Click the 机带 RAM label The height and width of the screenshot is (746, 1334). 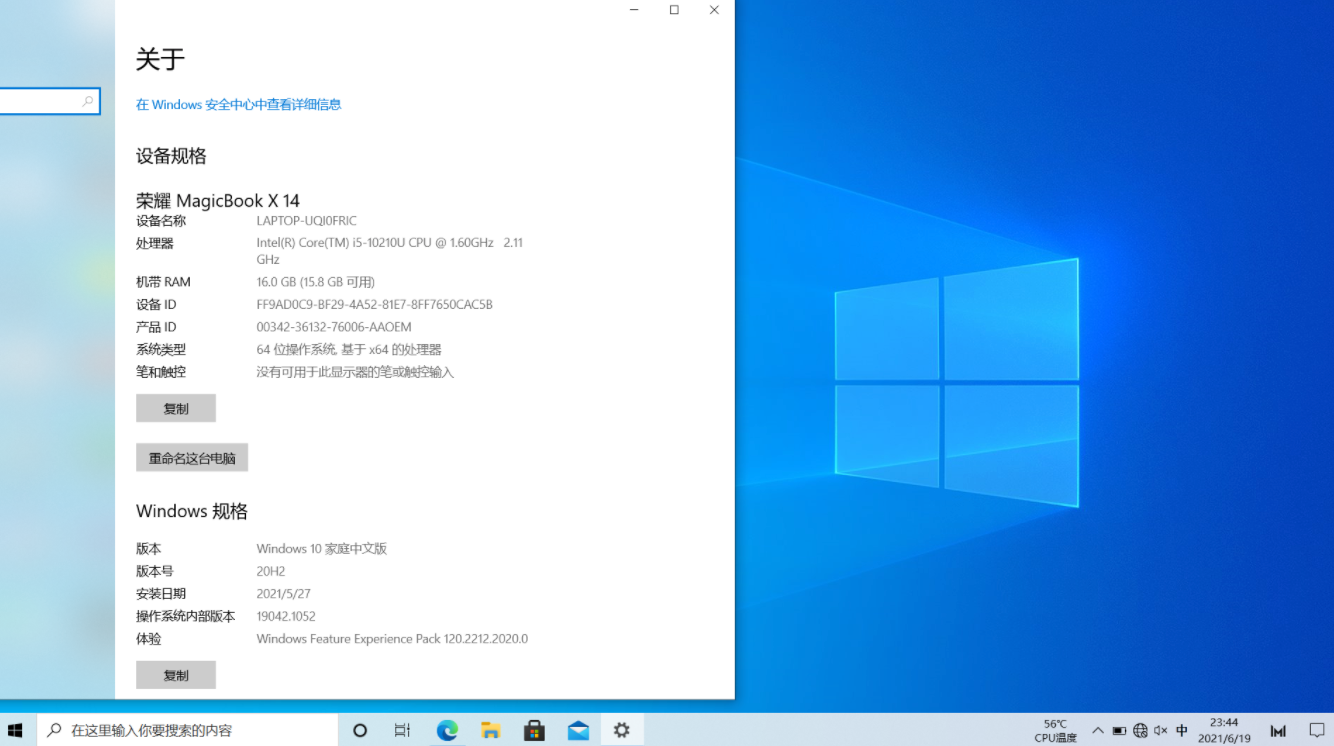click(163, 282)
